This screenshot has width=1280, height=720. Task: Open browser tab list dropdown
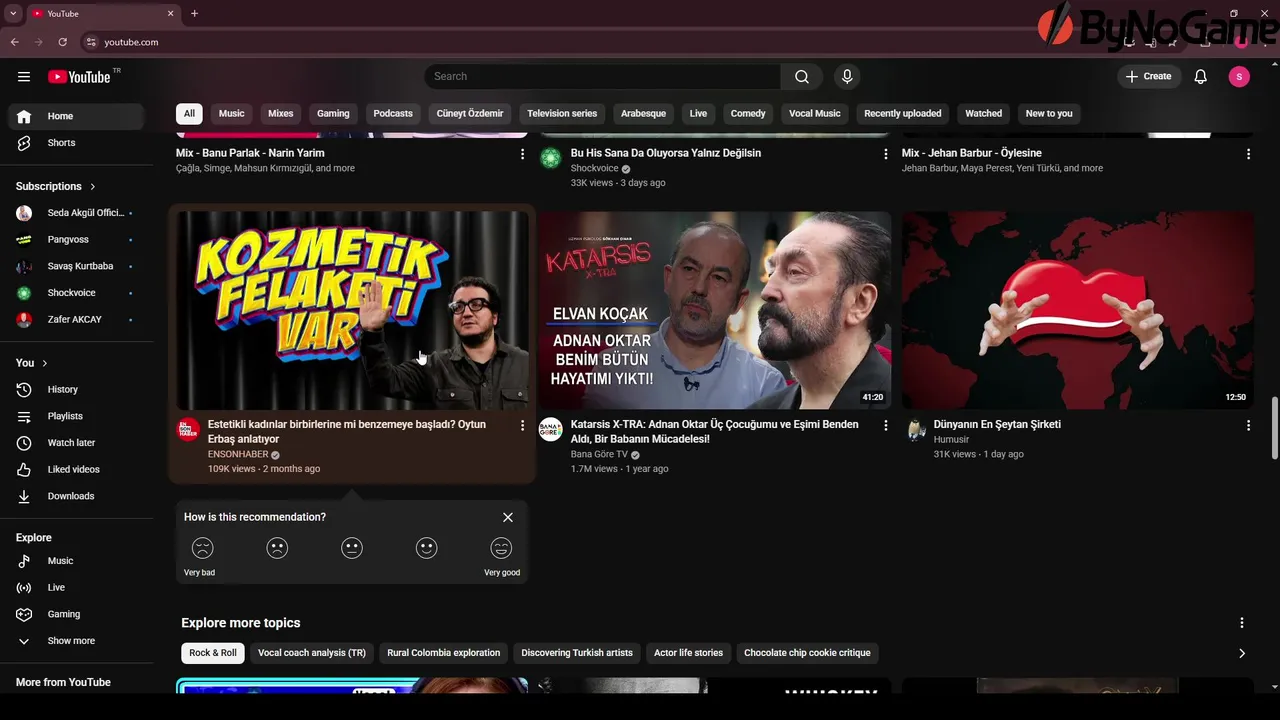(x=13, y=13)
